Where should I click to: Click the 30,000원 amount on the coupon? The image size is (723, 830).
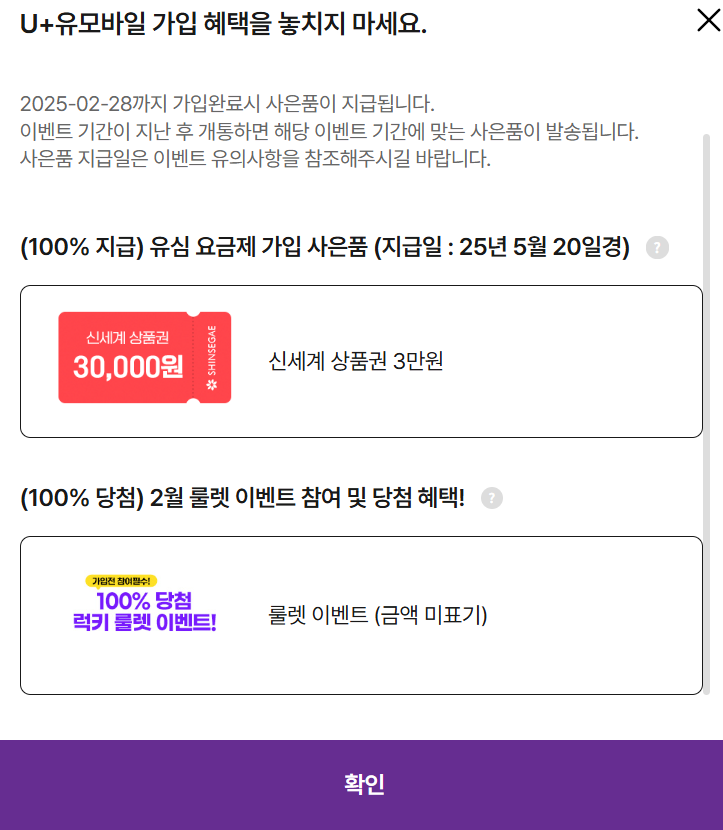pyautogui.click(x=128, y=367)
